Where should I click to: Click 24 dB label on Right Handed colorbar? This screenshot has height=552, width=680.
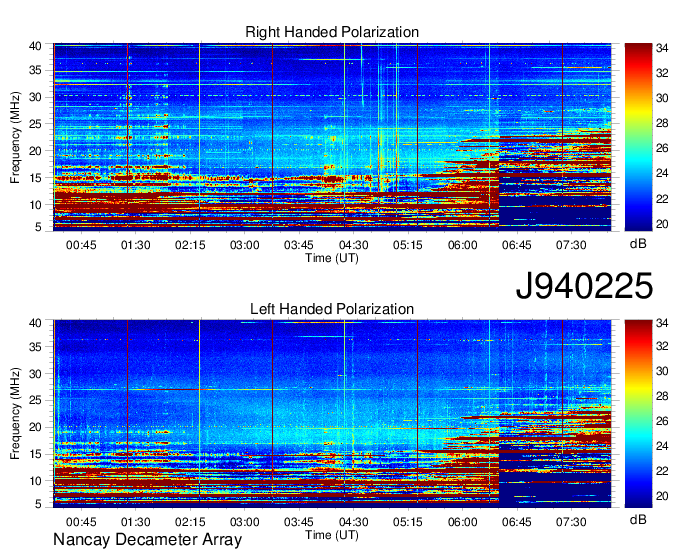(x=662, y=173)
